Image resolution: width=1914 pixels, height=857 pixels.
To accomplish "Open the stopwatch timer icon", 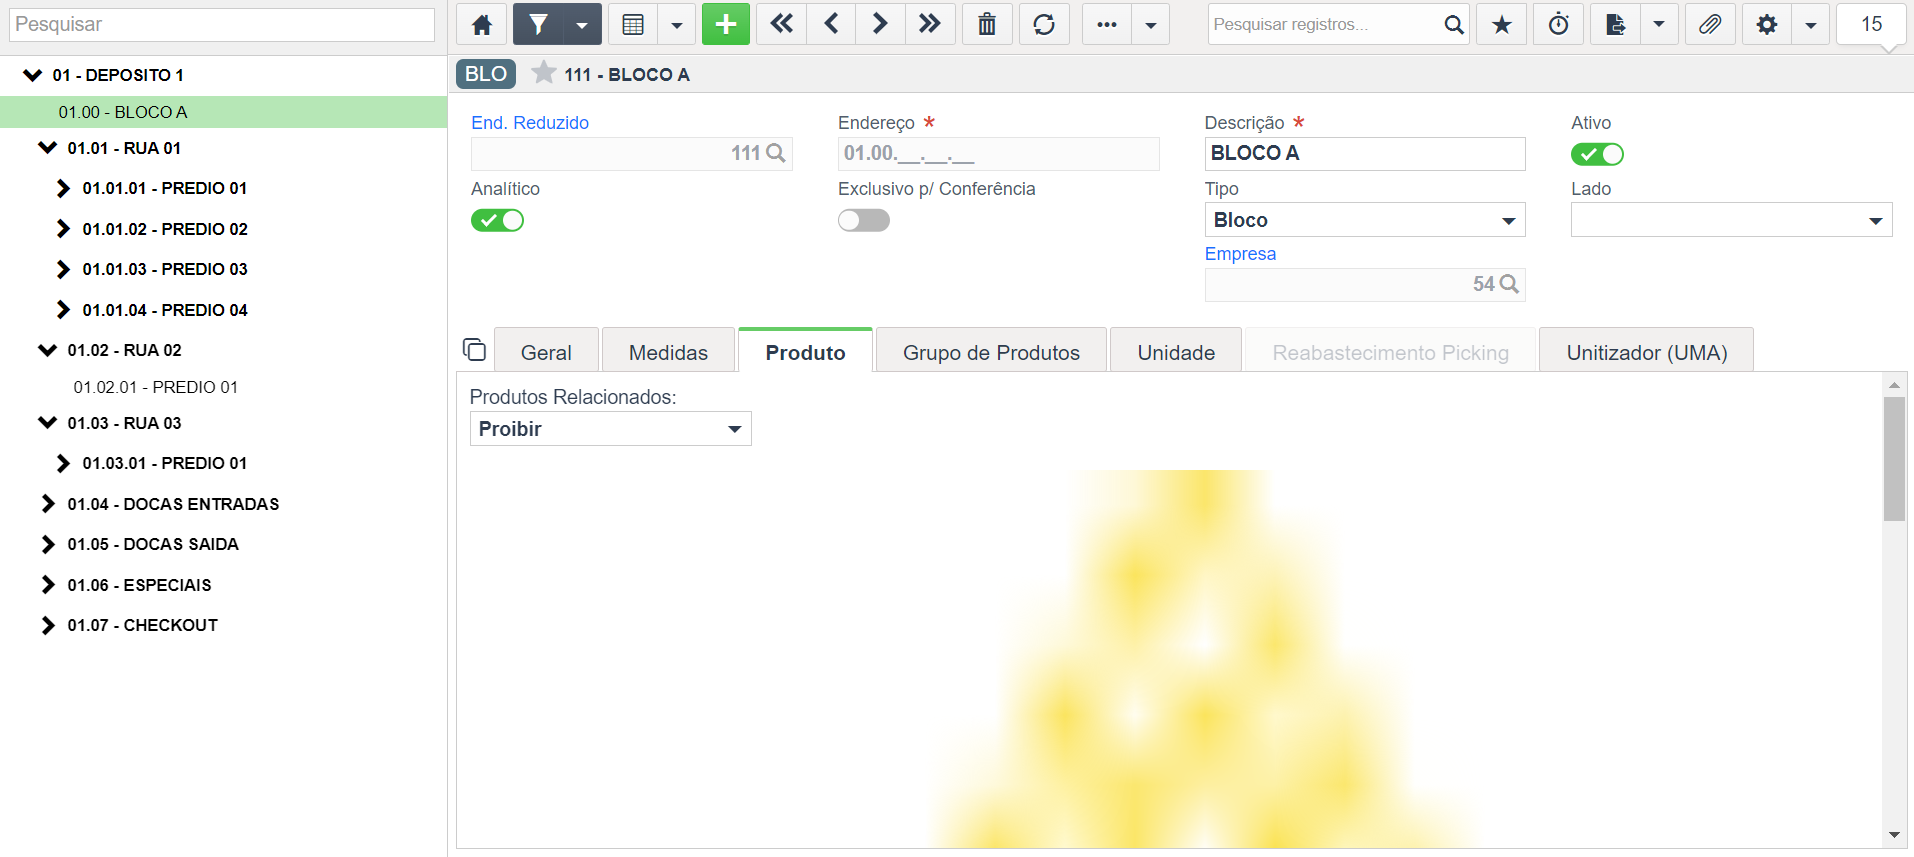I will tap(1559, 24).
